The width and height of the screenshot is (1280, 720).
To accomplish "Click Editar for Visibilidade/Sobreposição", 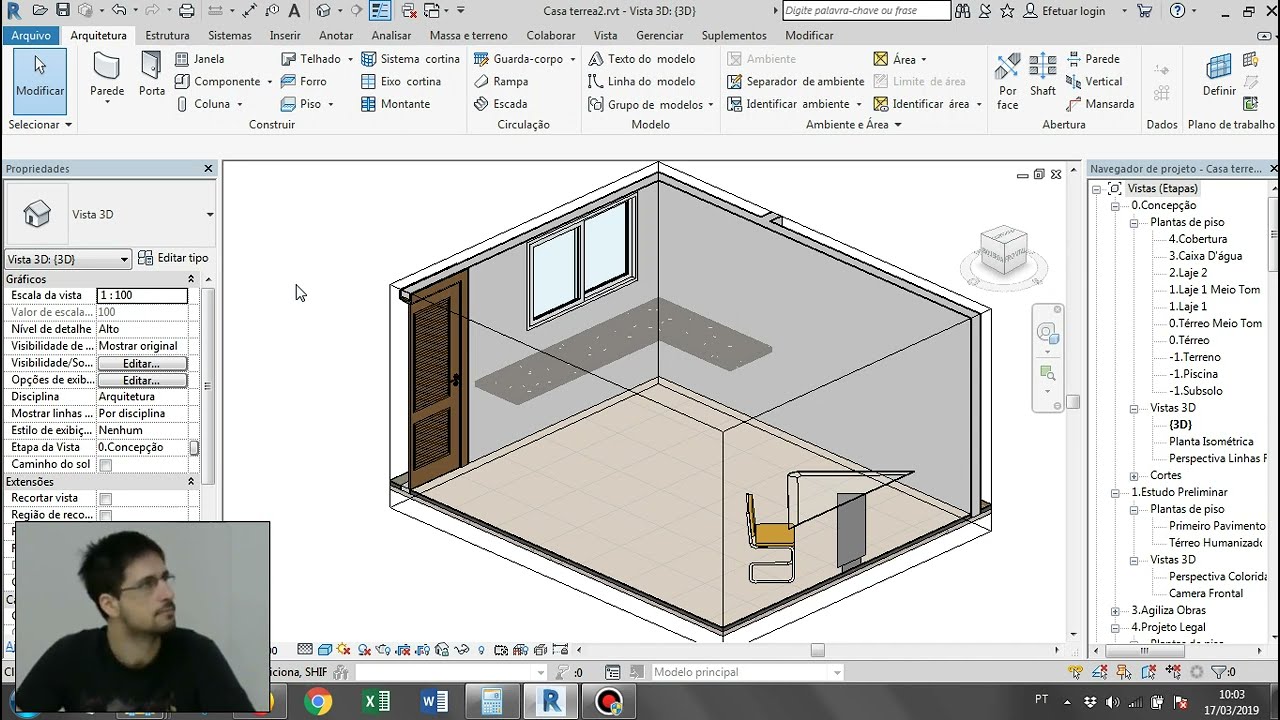I will point(142,363).
